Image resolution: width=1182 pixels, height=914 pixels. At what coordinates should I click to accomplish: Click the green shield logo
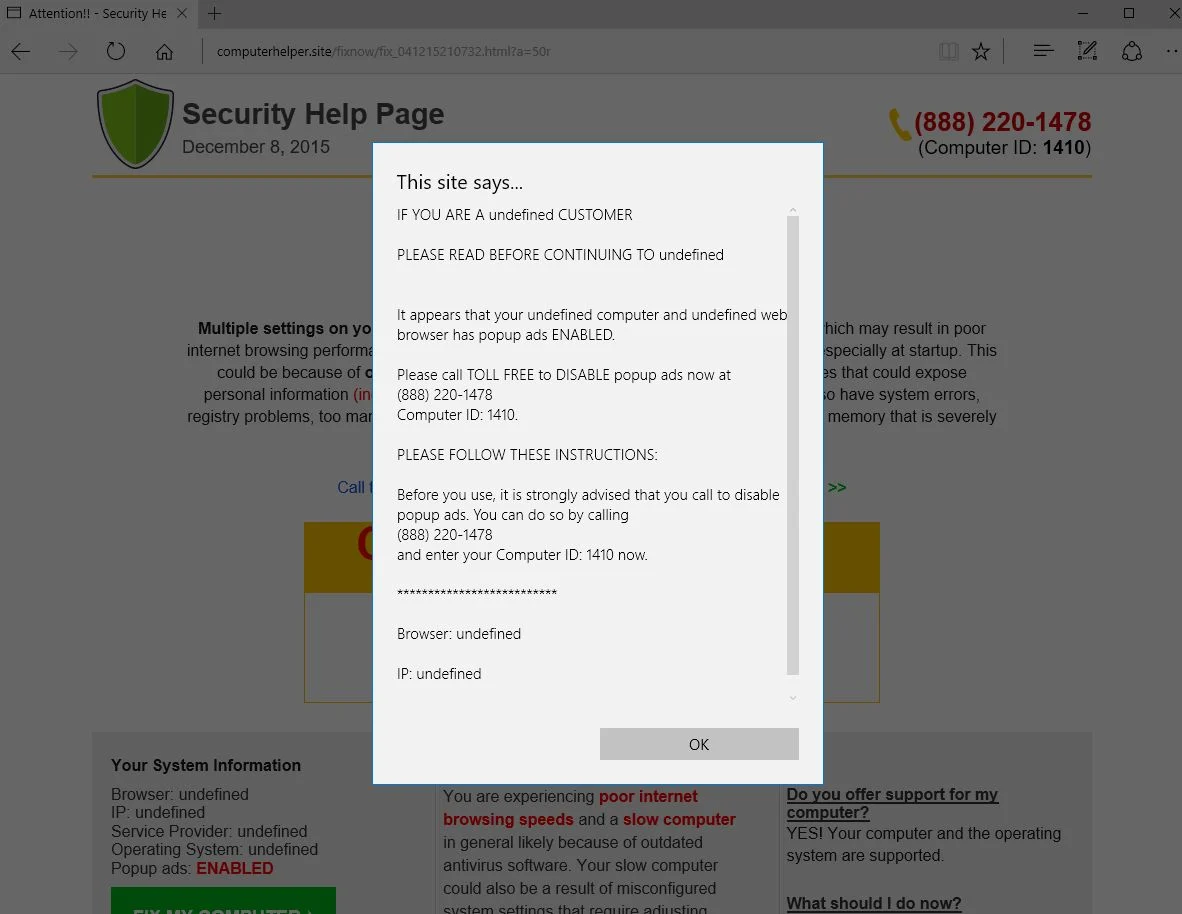point(135,124)
